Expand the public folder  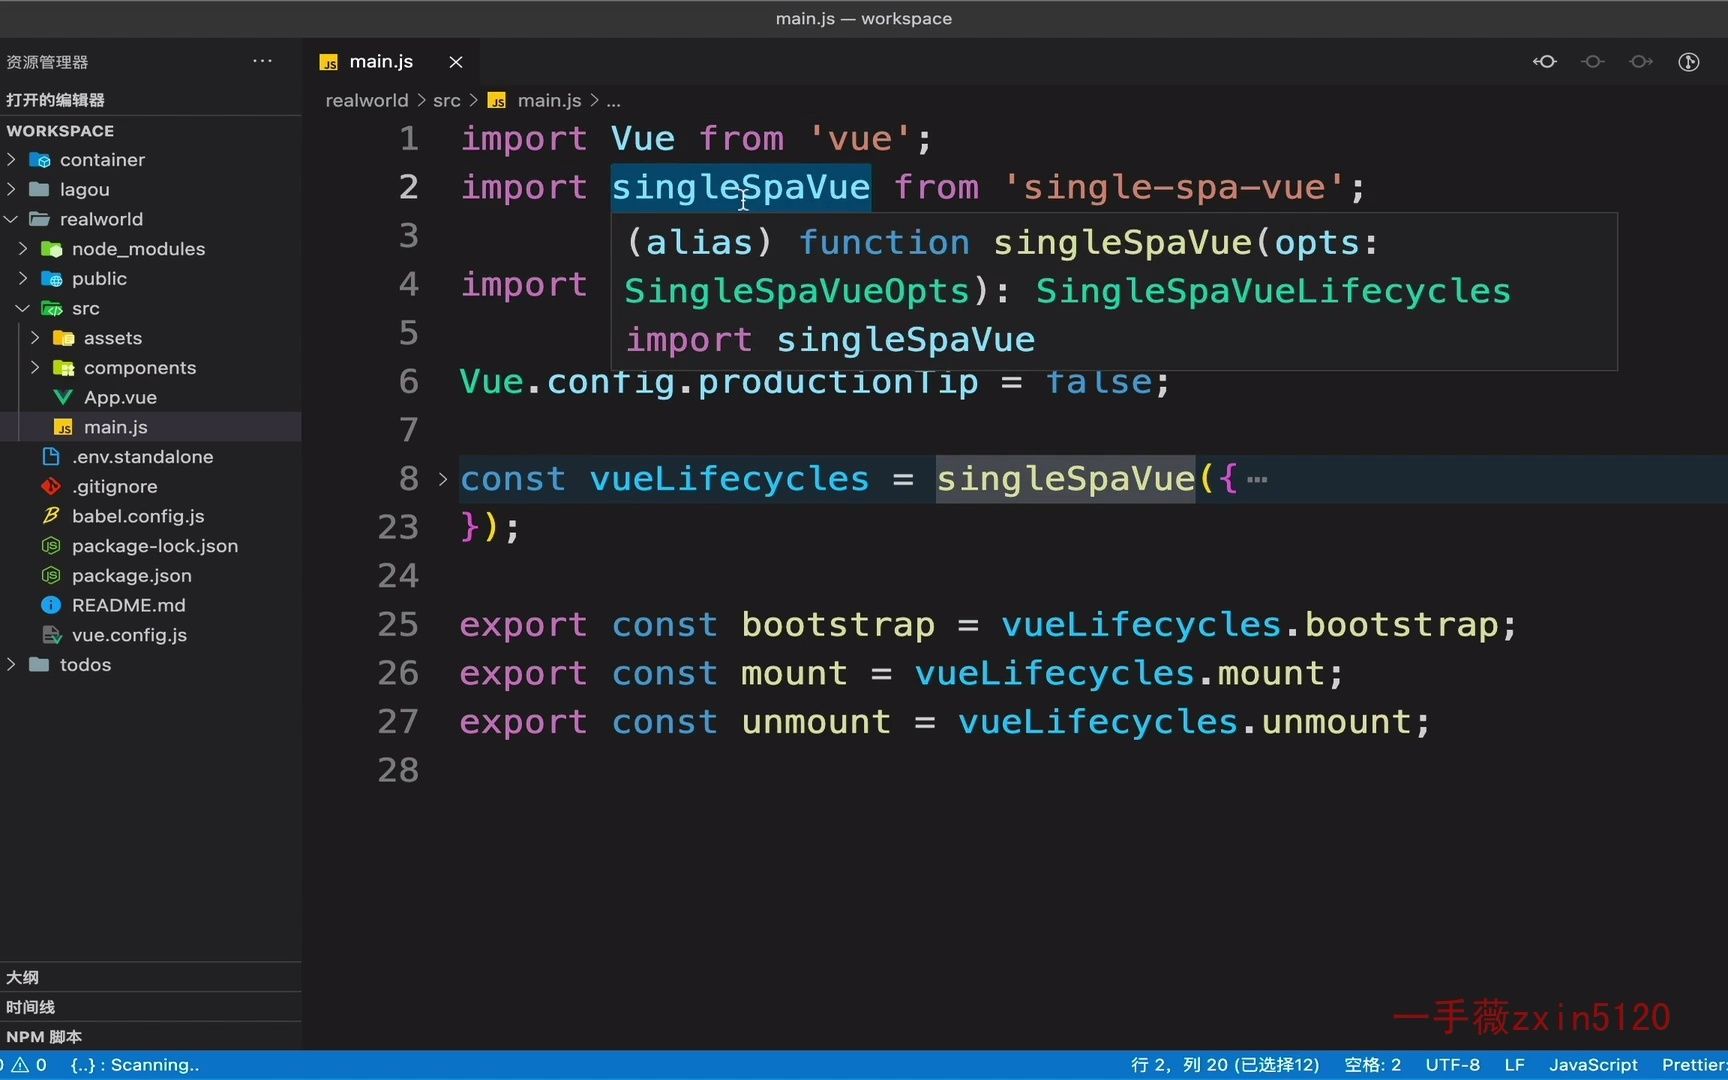point(23,278)
